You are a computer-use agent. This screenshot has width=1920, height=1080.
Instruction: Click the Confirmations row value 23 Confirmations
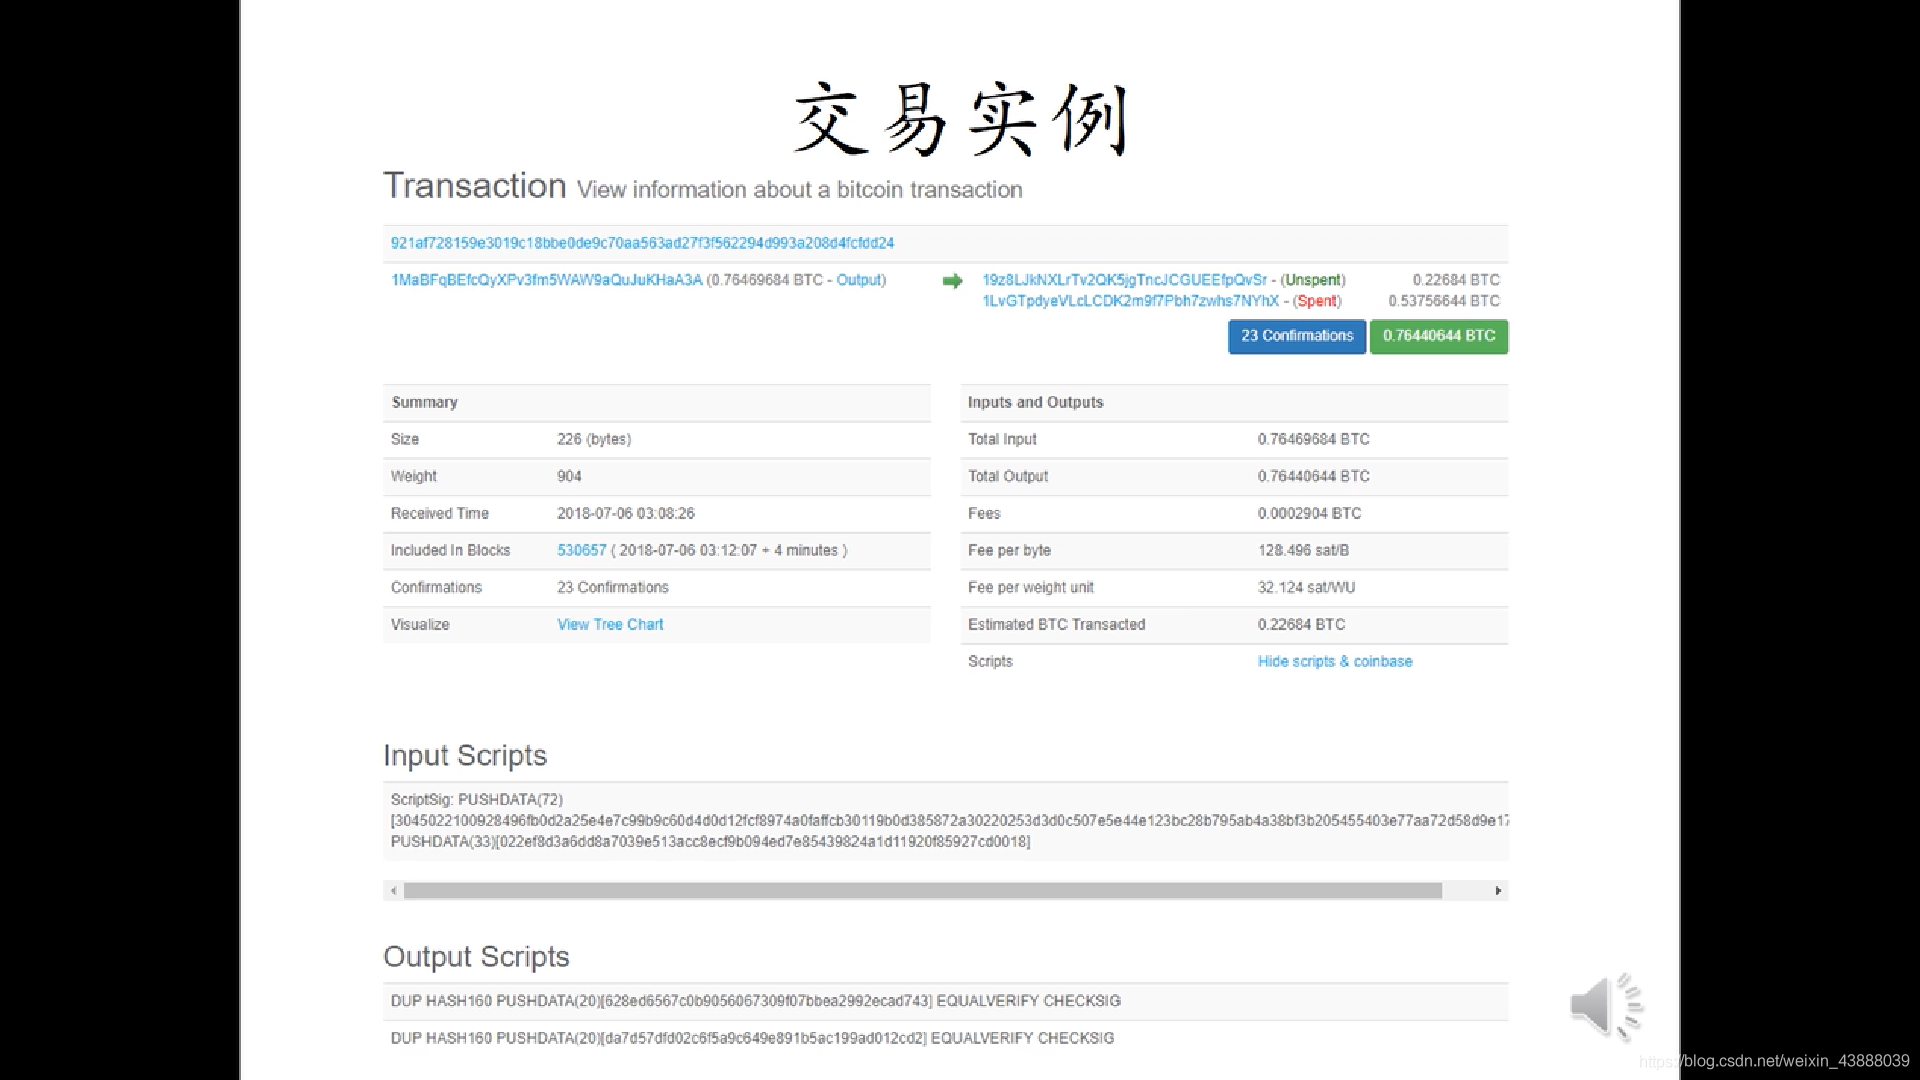coord(613,587)
